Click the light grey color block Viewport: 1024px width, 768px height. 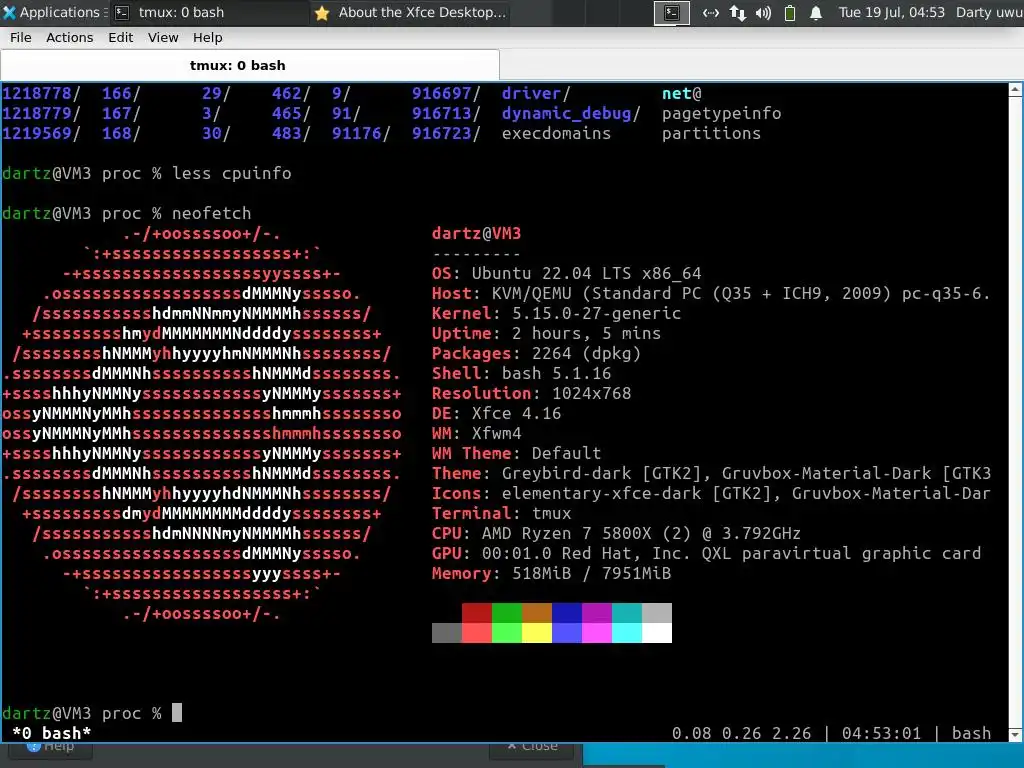(x=657, y=613)
